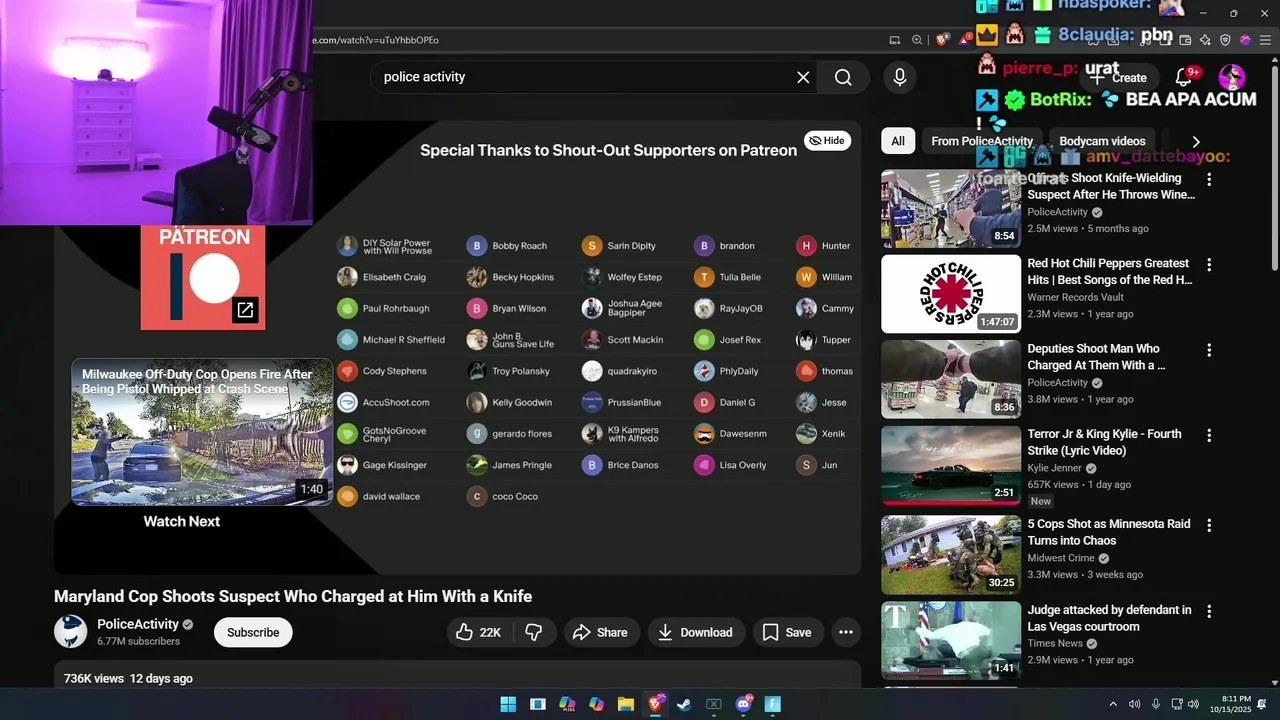
Task: Open Microsoft Copilot from the taskbar
Action: coord(597,704)
